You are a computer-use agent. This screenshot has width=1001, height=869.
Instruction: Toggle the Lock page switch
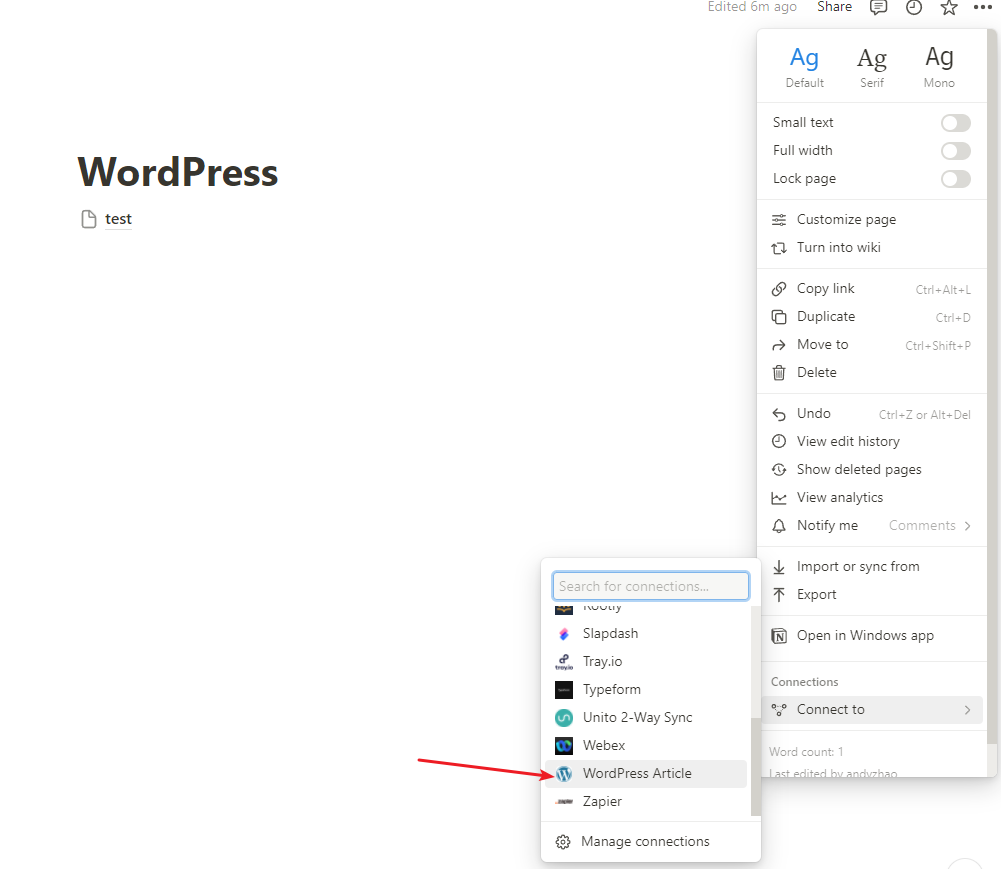955,179
